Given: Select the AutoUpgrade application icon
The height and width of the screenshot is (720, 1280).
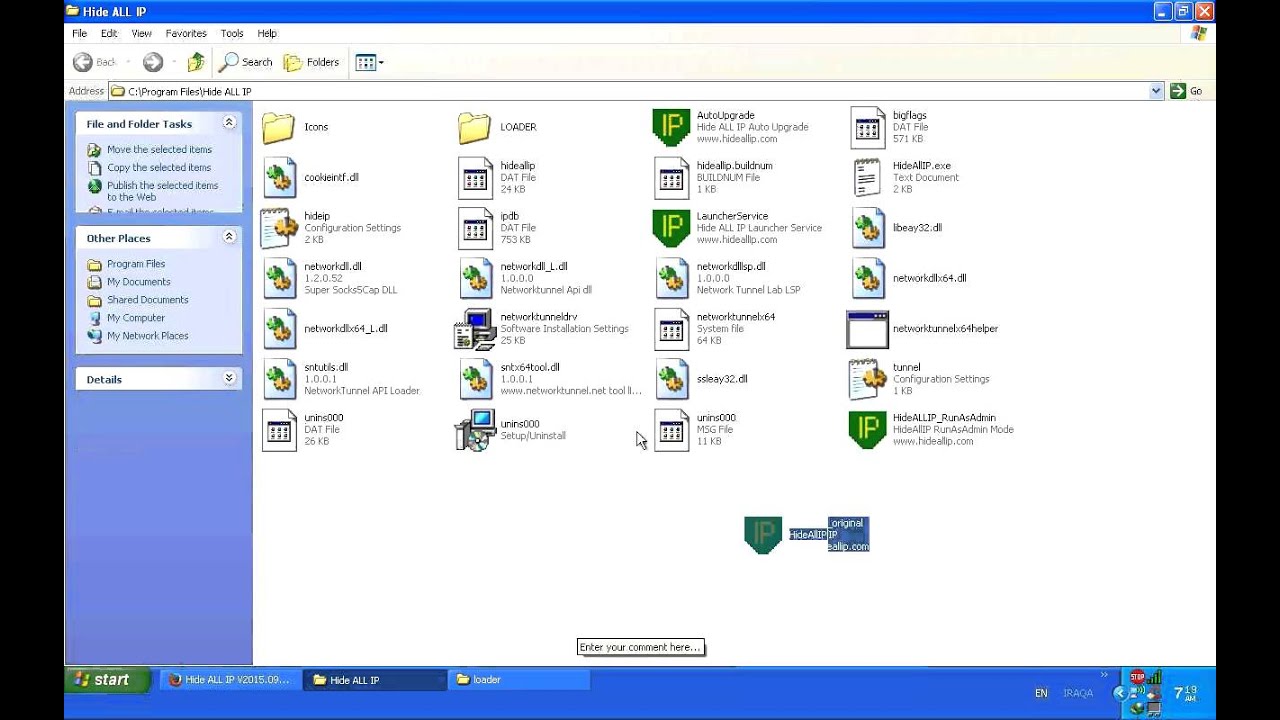Looking at the screenshot, I should (671, 127).
